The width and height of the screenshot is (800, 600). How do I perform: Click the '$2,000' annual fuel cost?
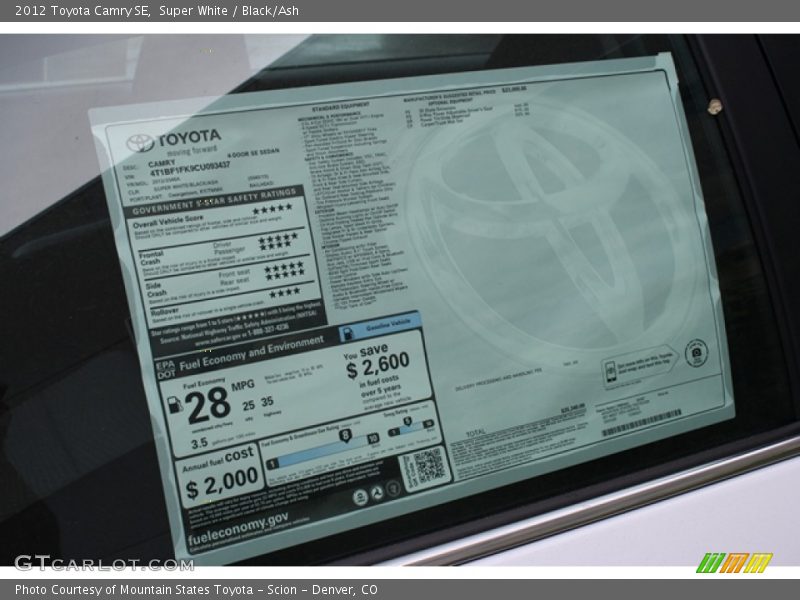221,483
